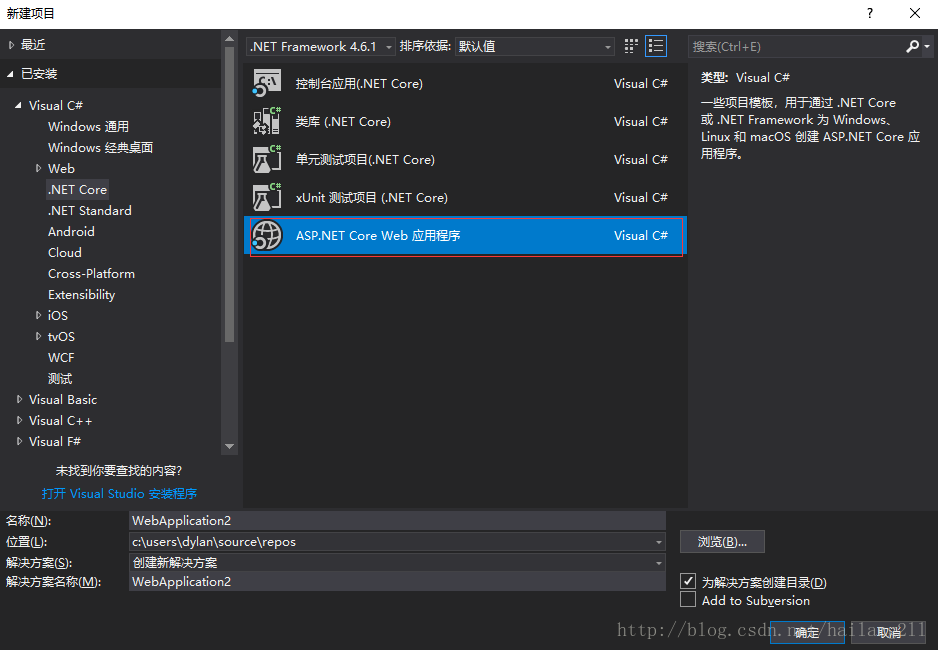Viewport: 938px width, 650px height.
Task: Click the 浏览(B)... browse button
Action: point(722,542)
